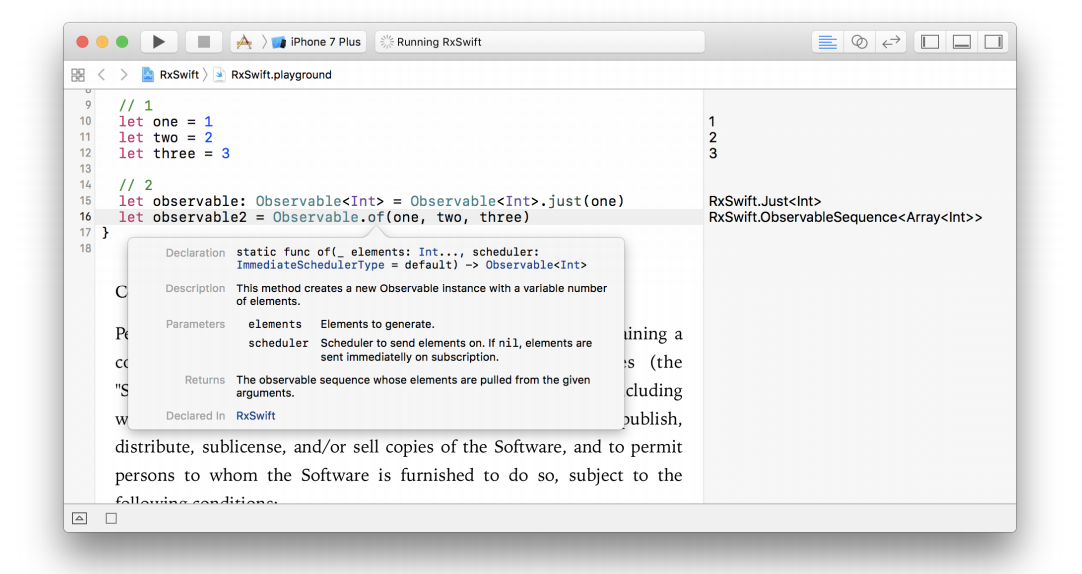Click the '// 2' comment line

point(135,185)
